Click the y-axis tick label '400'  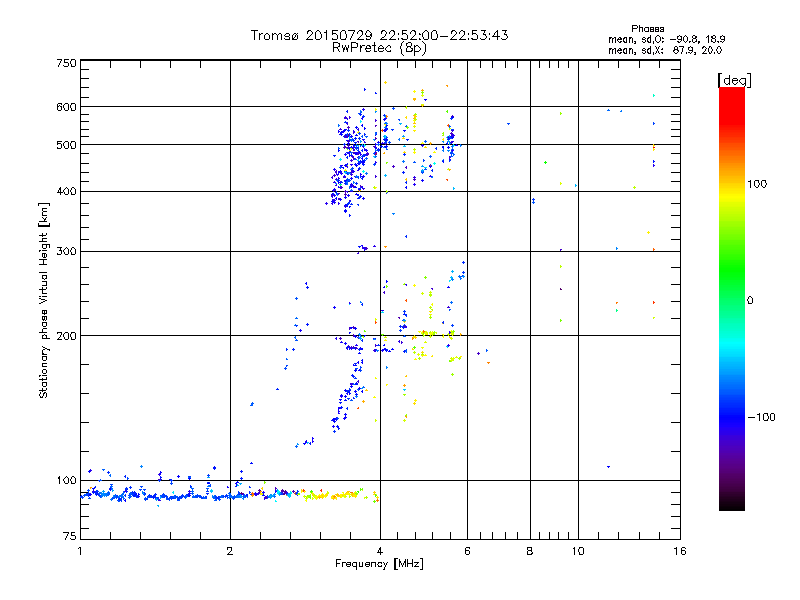click(x=66, y=192)
